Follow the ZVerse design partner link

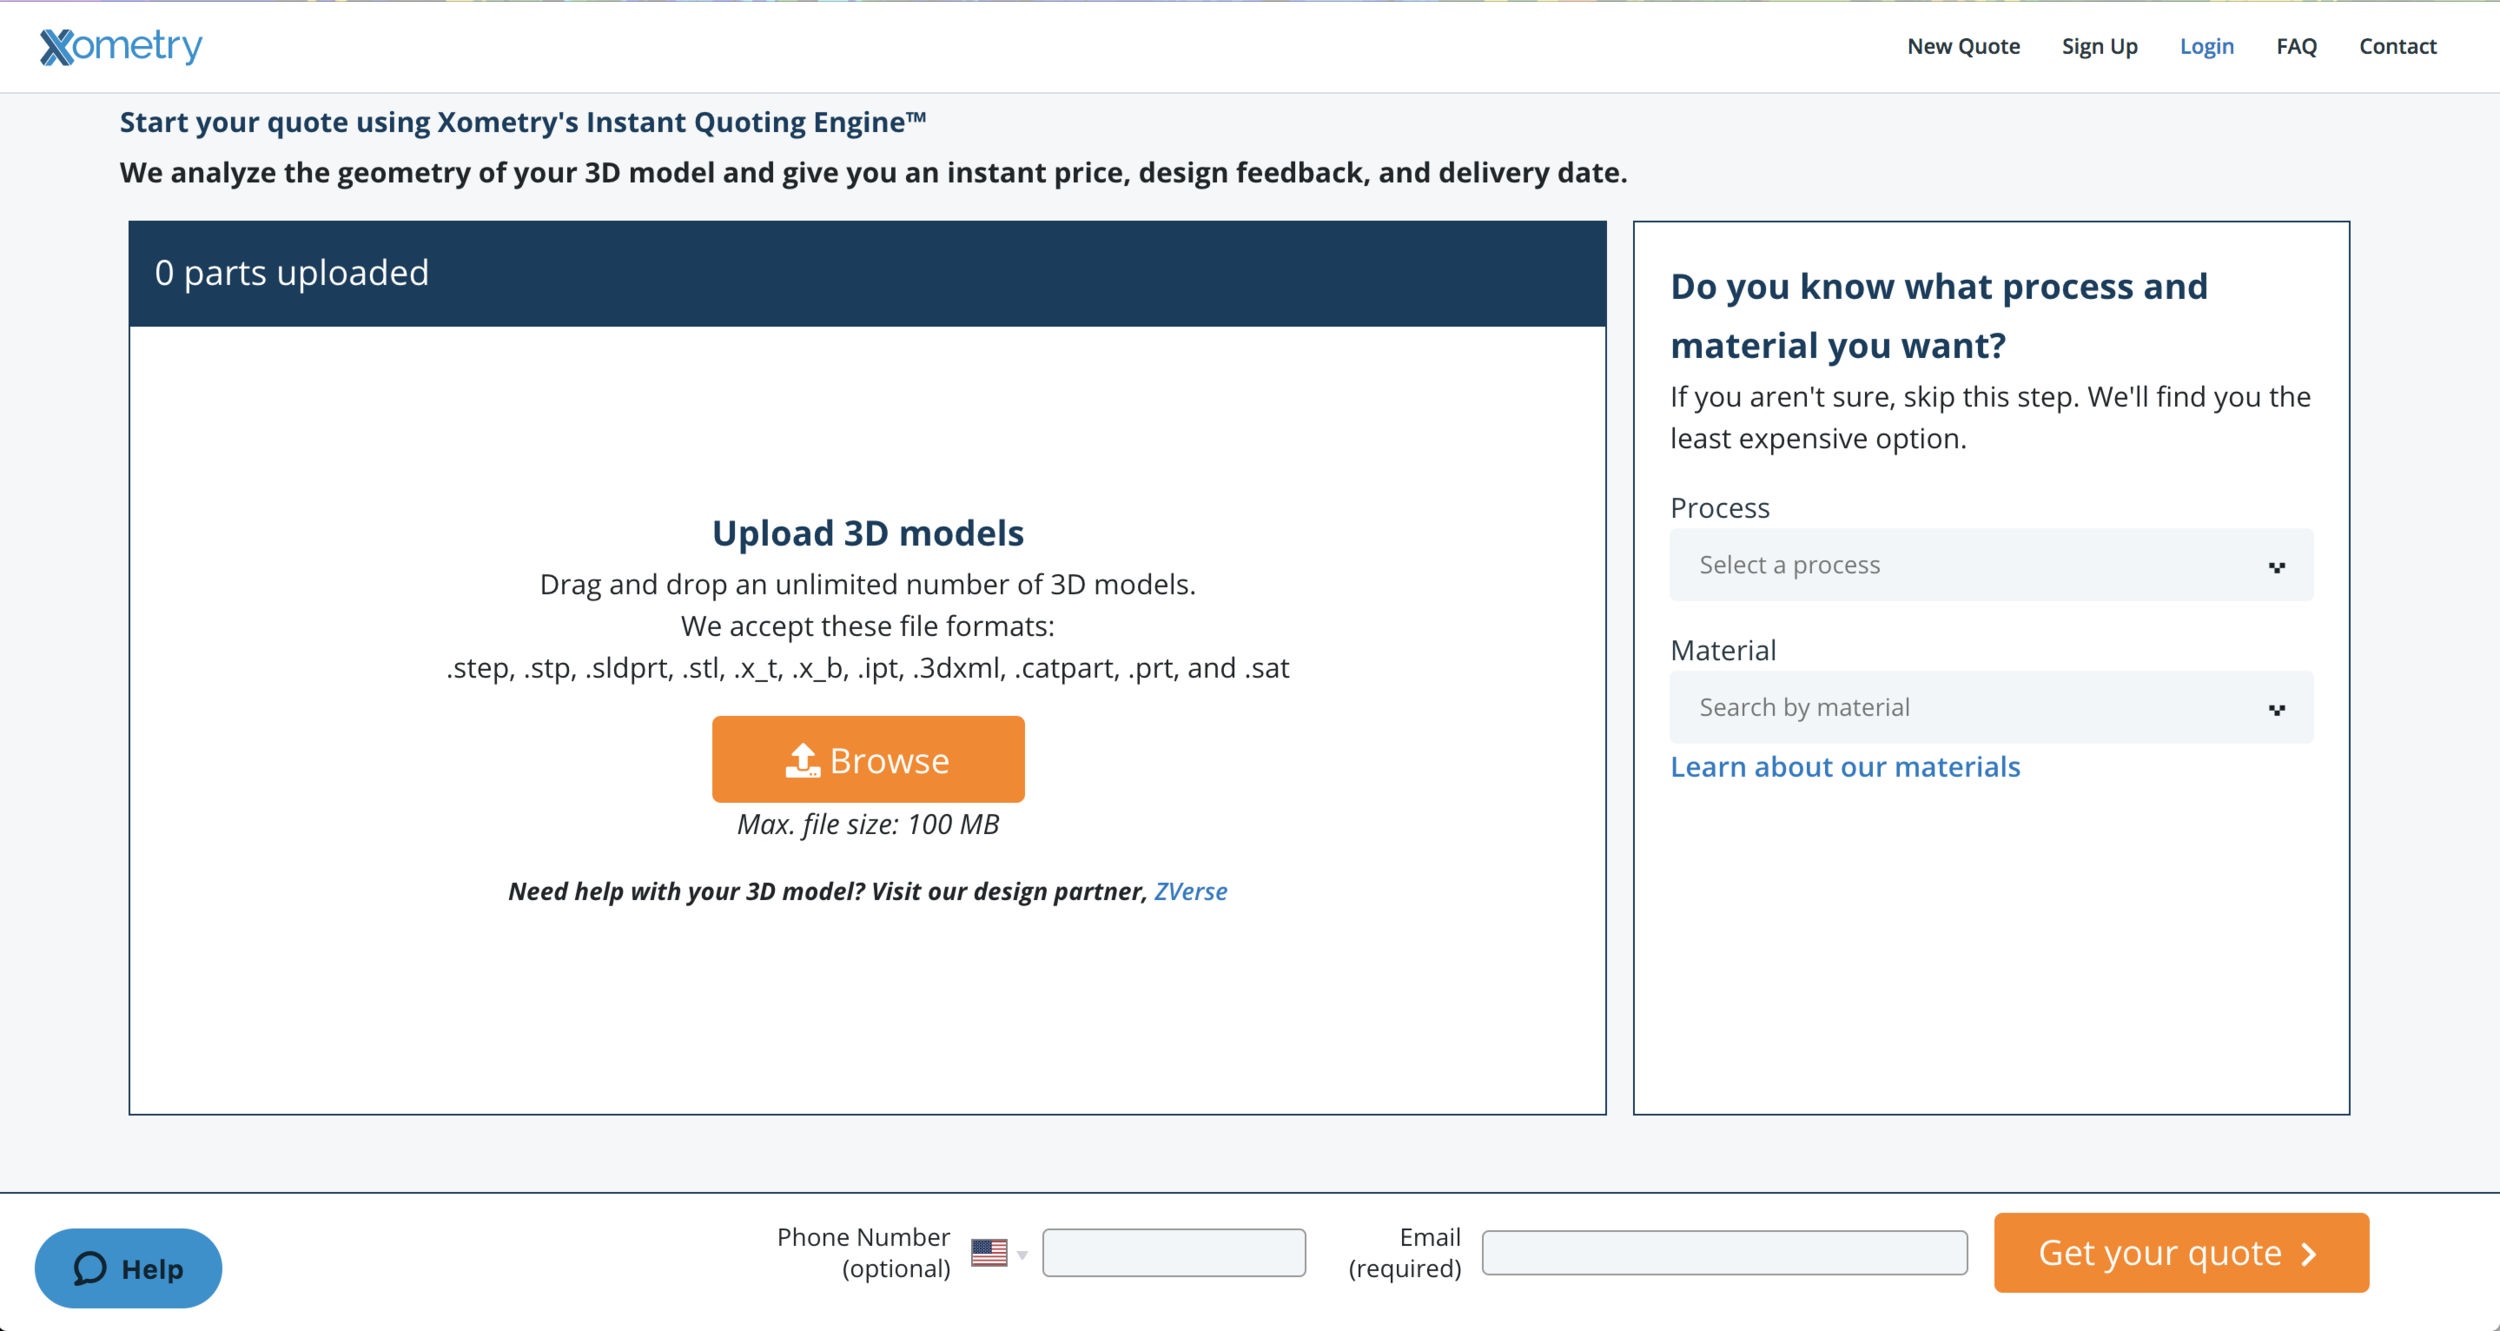click(1190, 891)
